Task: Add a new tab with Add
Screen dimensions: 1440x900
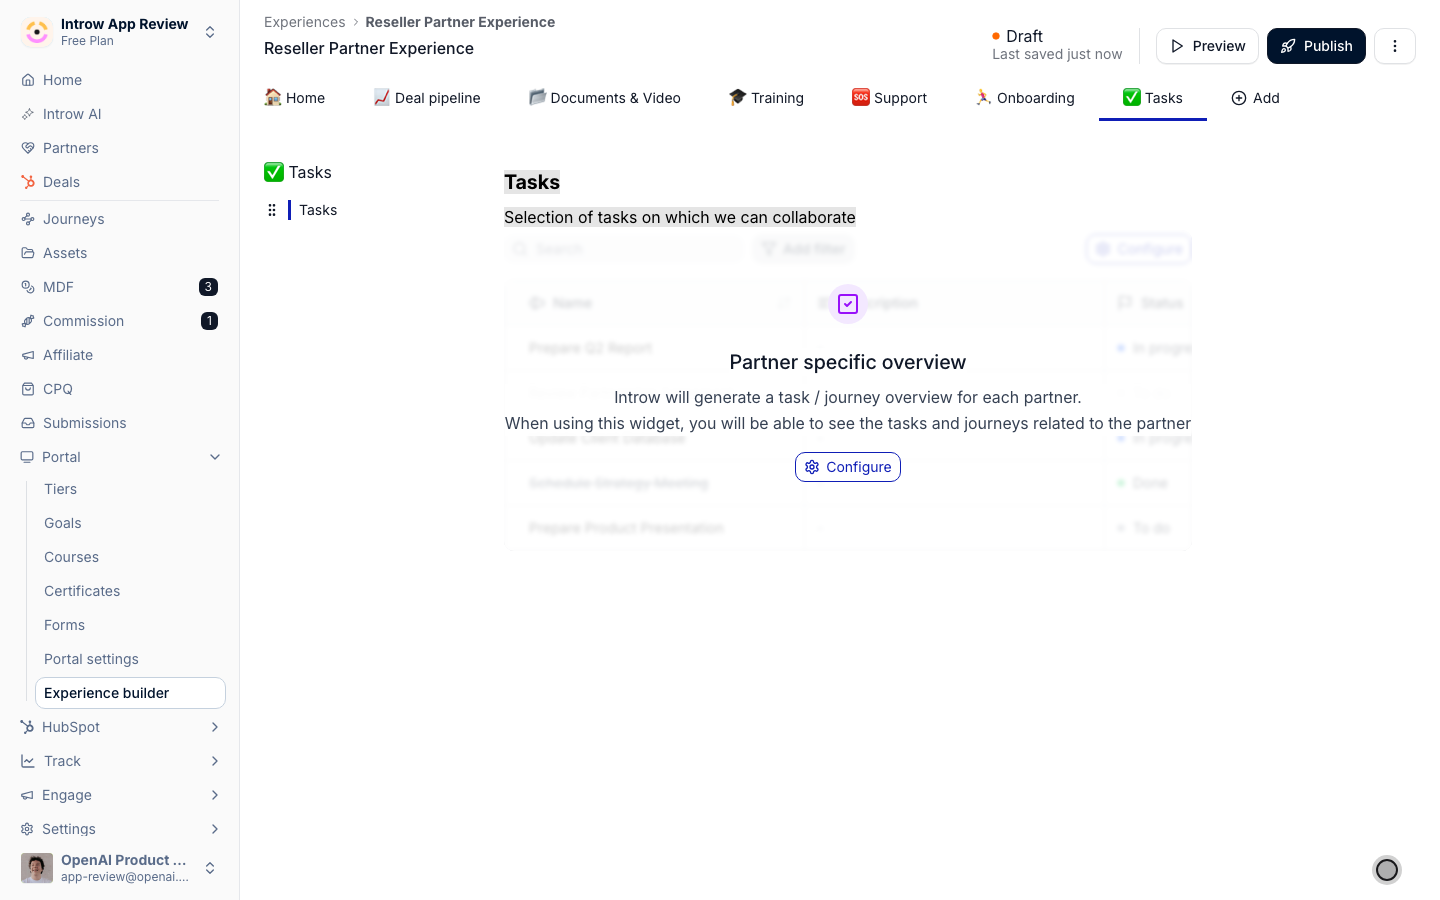Action: 1255,98
